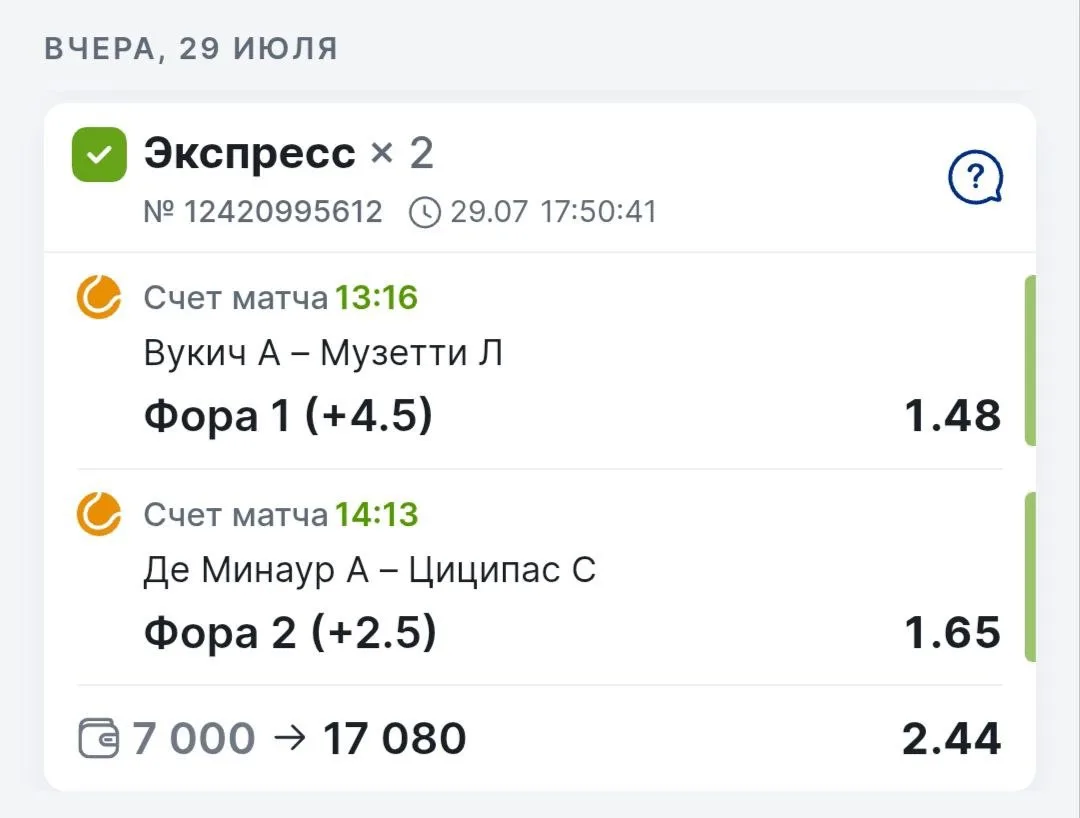Click the stake amount 7 000
Viewport: 1080px width, 818px height.
pos(194,739)
